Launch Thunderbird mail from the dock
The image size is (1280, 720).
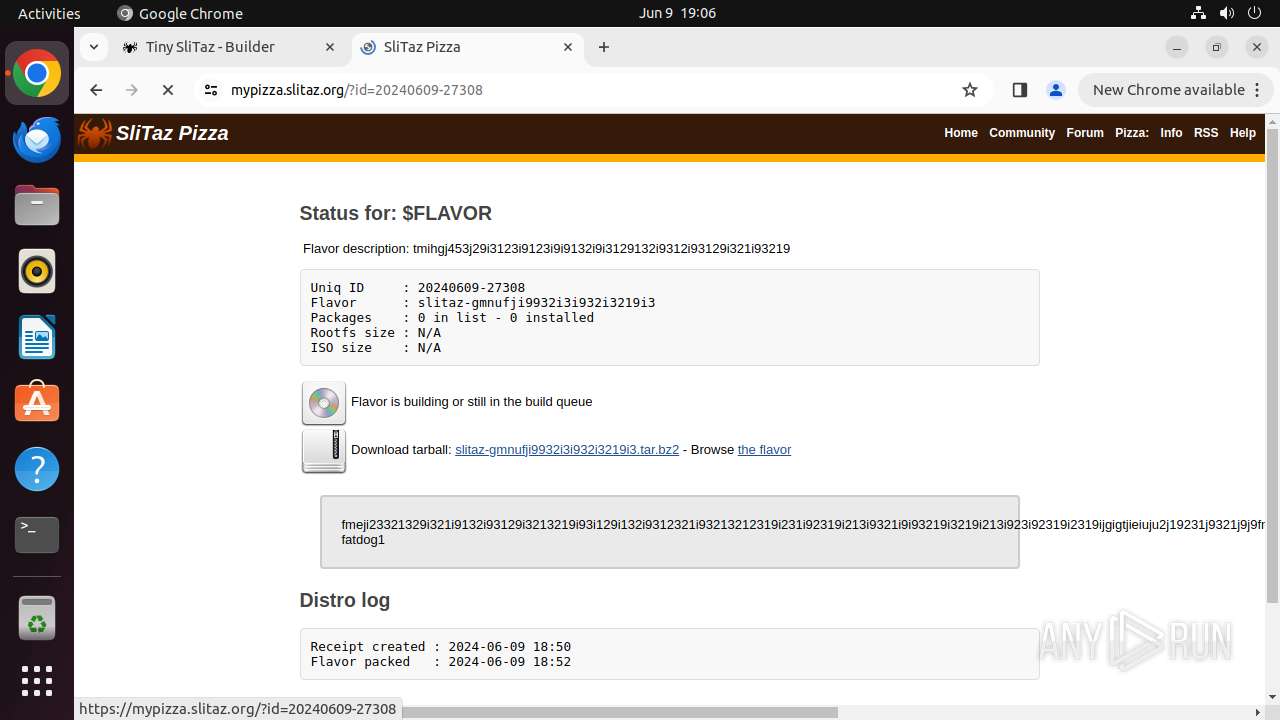[37, 140]
